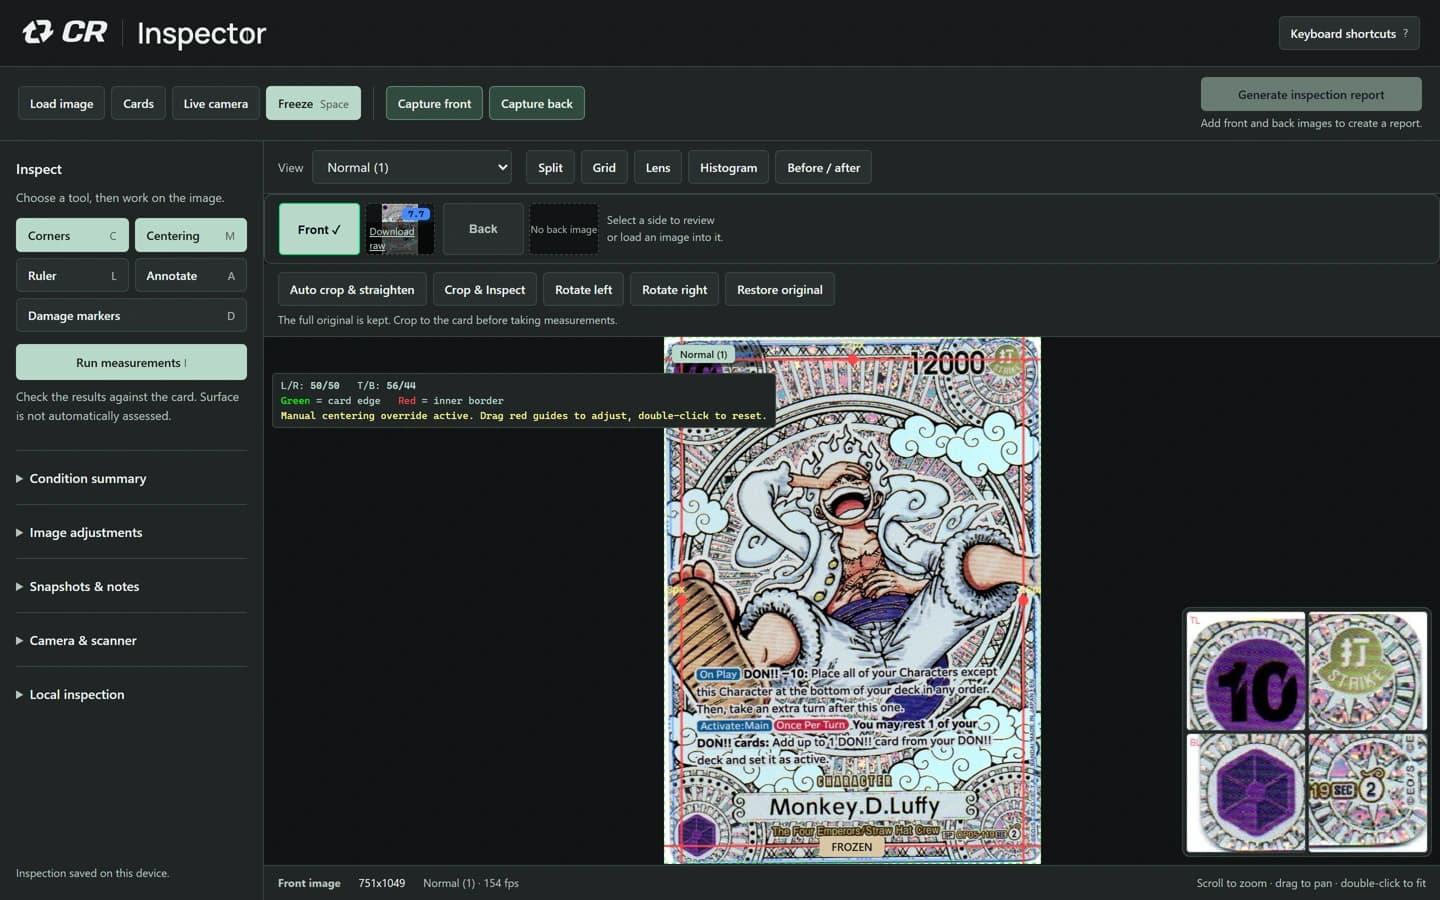Click the FROZEN badge on the card
Screen dimensions: 1440x900
pyautogui.click(x=851, y=846)
